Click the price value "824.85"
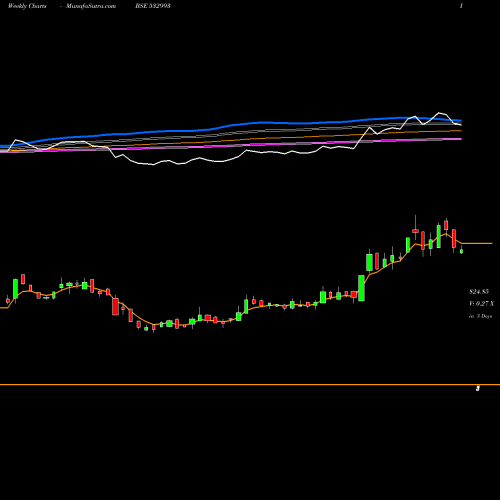 click(x=479, y=292)
